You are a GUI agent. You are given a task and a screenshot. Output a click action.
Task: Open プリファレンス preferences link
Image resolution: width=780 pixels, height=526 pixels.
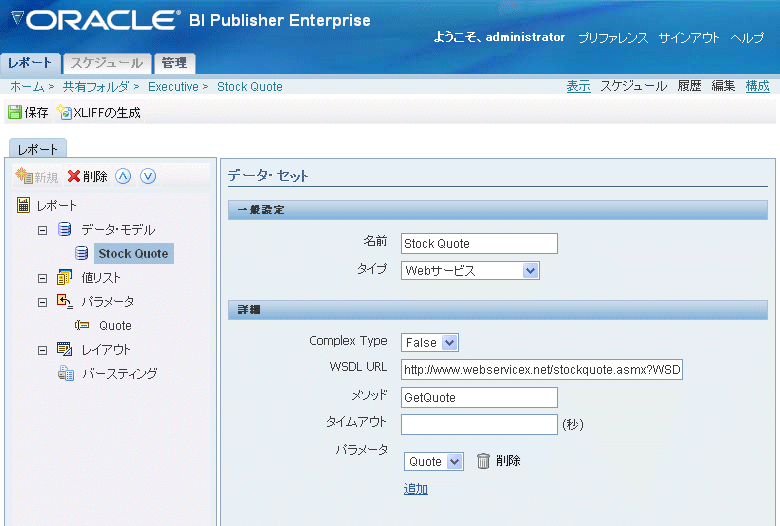tap(613, 38)
